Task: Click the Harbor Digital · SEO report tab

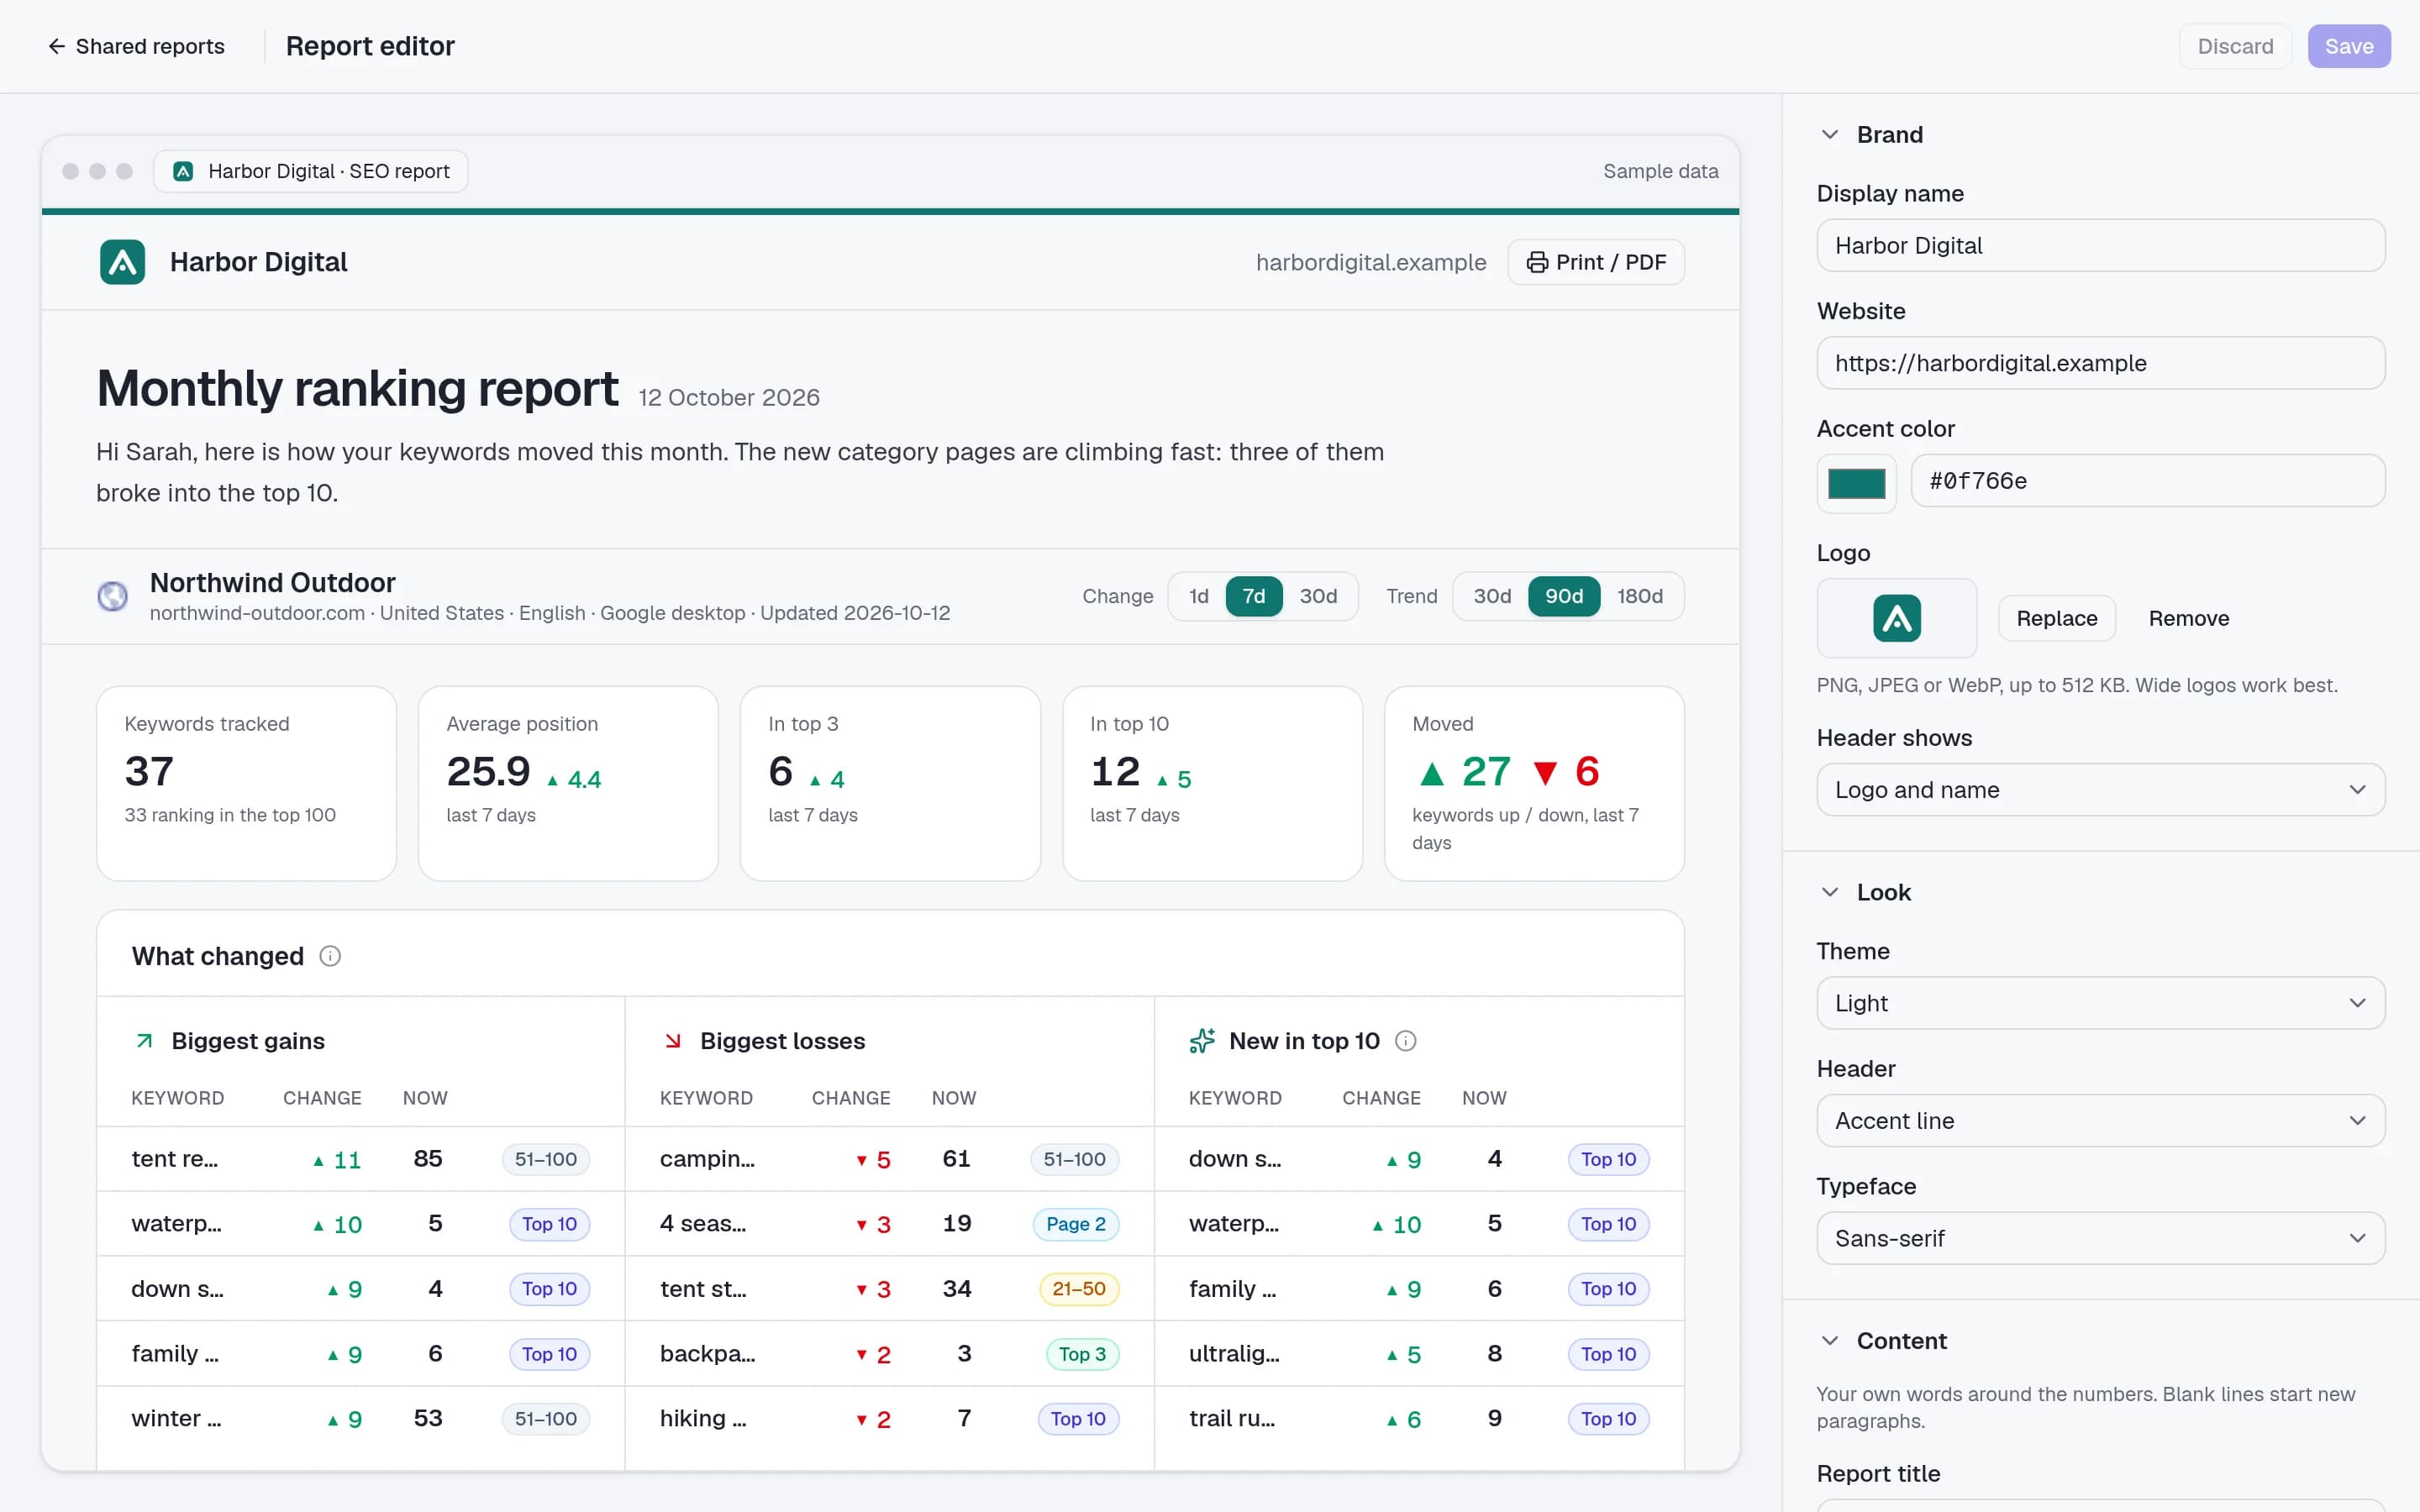Action: click(x=311, y=171)
